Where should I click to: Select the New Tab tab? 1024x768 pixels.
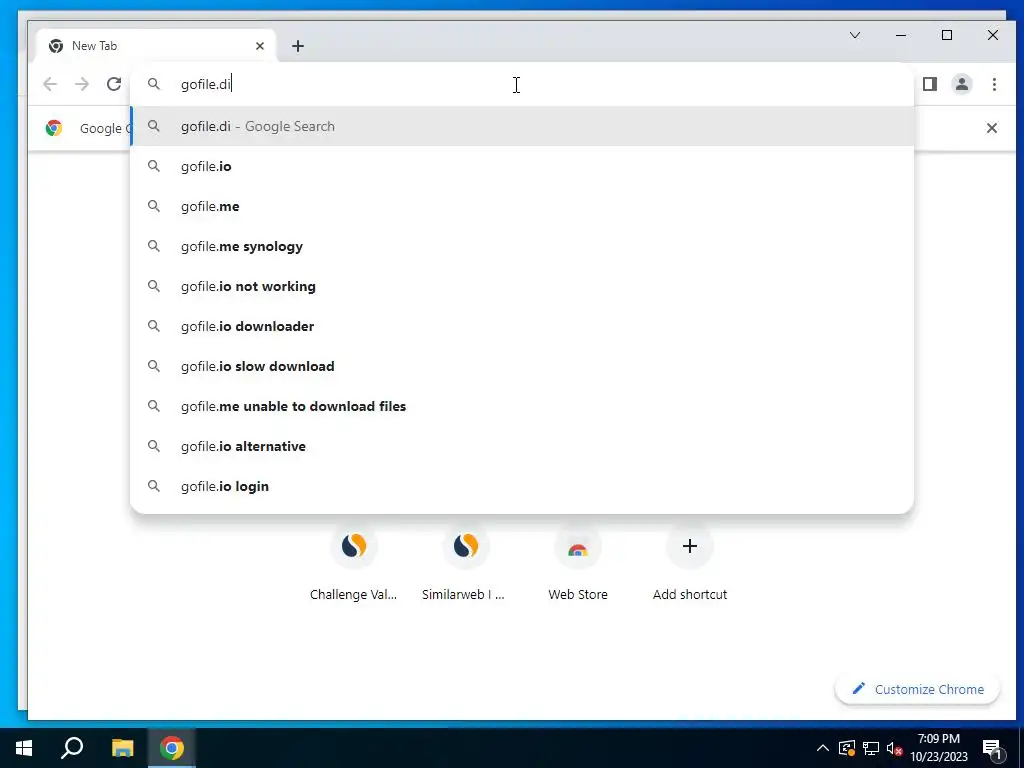(x=157, y=46)
